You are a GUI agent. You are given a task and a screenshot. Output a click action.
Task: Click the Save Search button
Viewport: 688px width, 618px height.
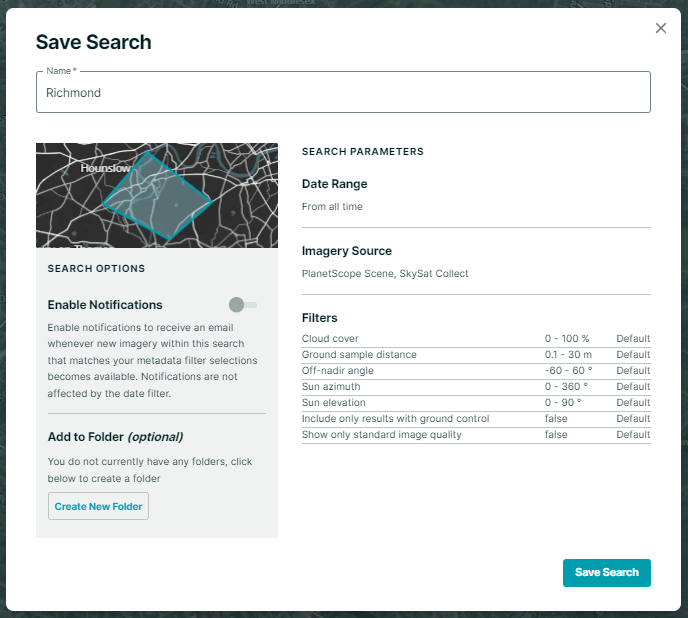coord(606,572)
